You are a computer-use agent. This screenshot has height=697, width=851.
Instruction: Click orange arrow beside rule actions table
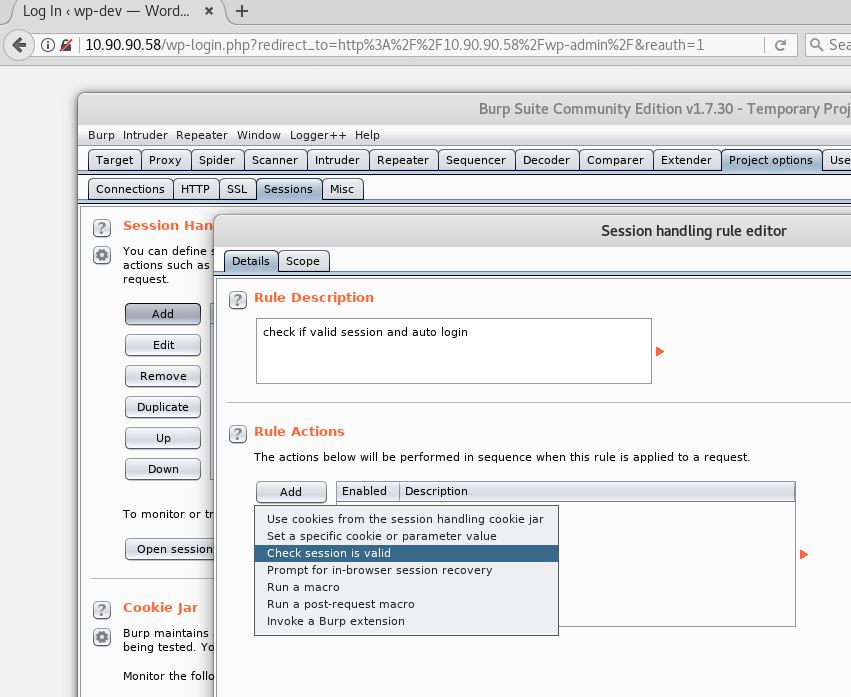click(x=804, y=554)
